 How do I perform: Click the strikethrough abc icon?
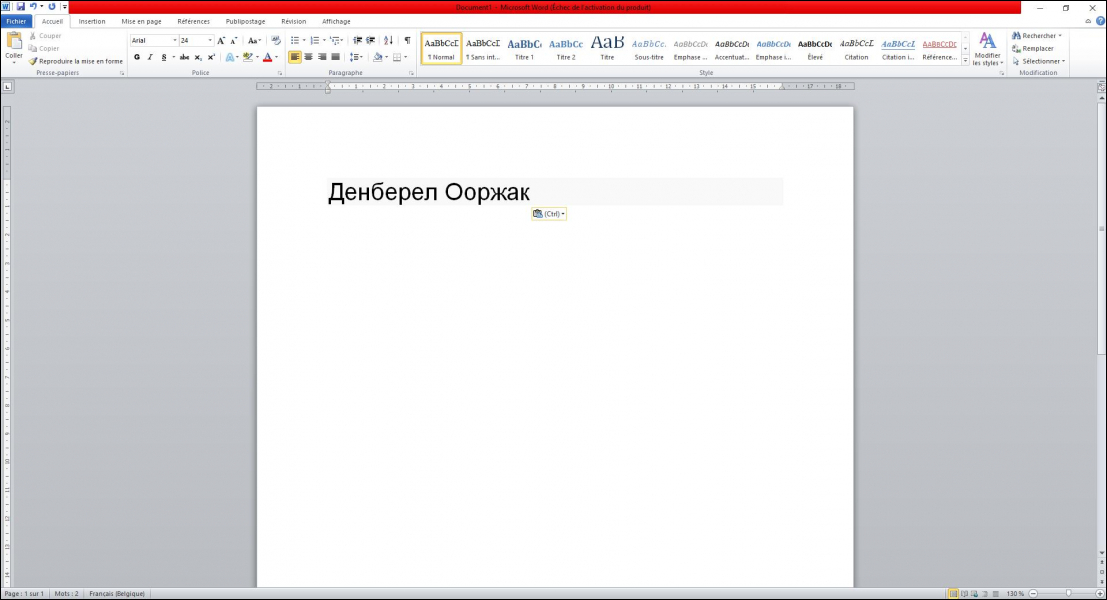184,58
